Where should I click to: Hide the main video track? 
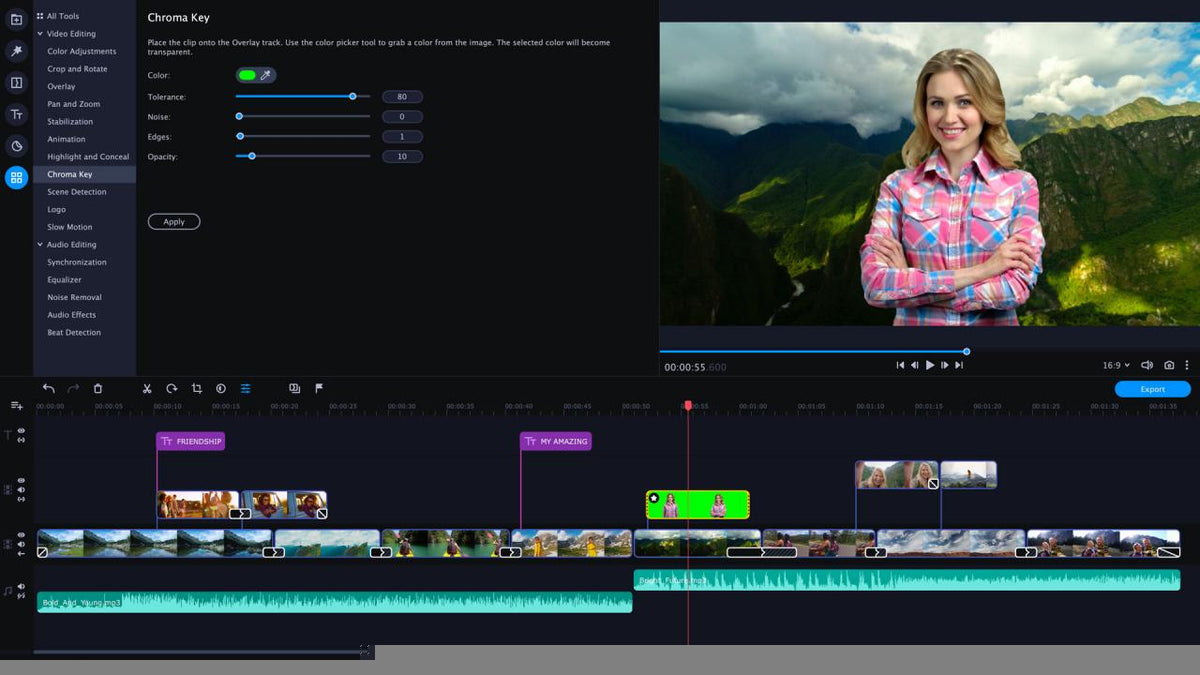[21, 535]
